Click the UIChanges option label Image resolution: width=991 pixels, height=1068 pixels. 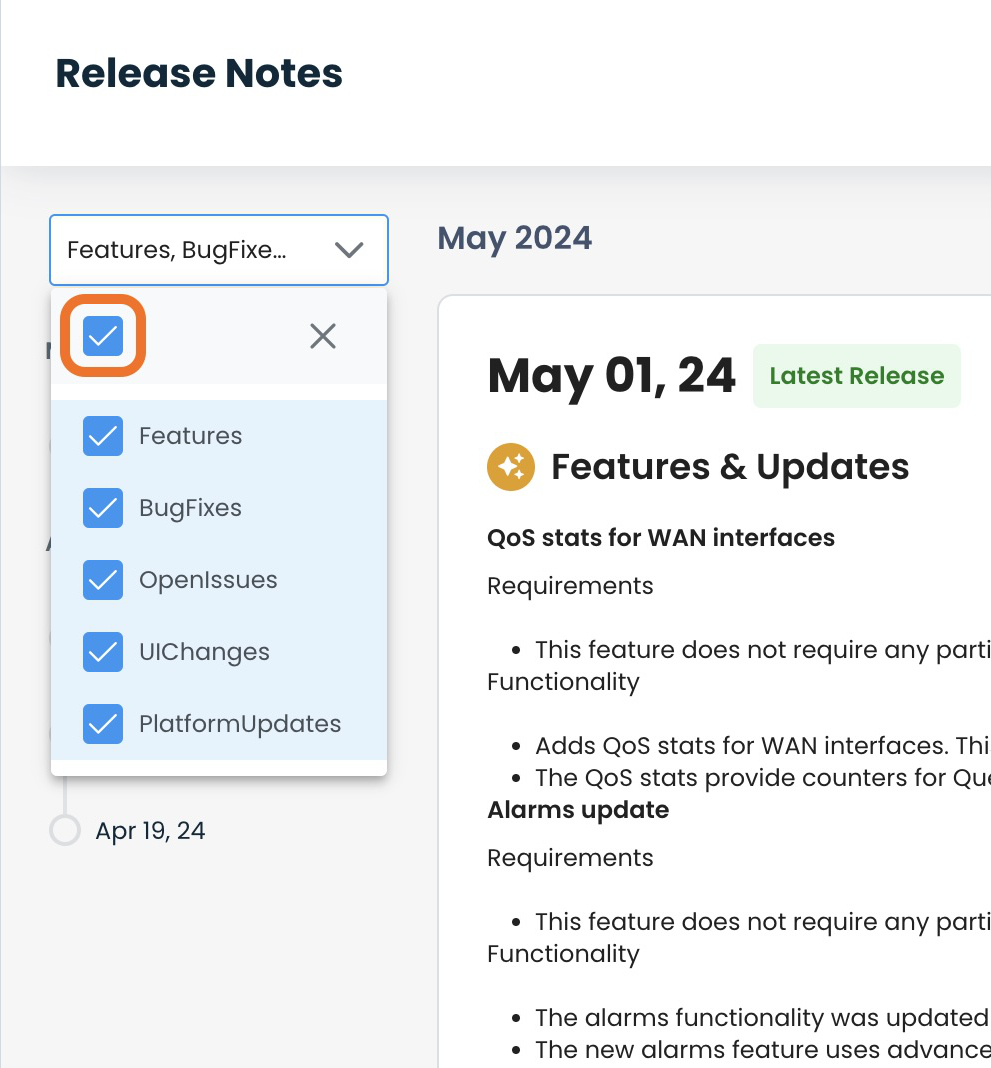click(204, 652)
